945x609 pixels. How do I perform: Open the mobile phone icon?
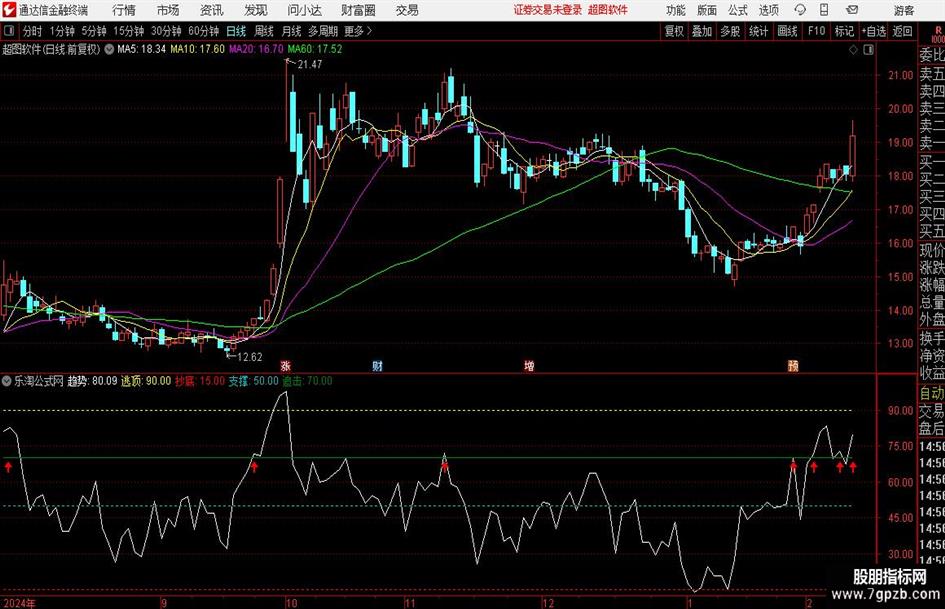point(824,10)
